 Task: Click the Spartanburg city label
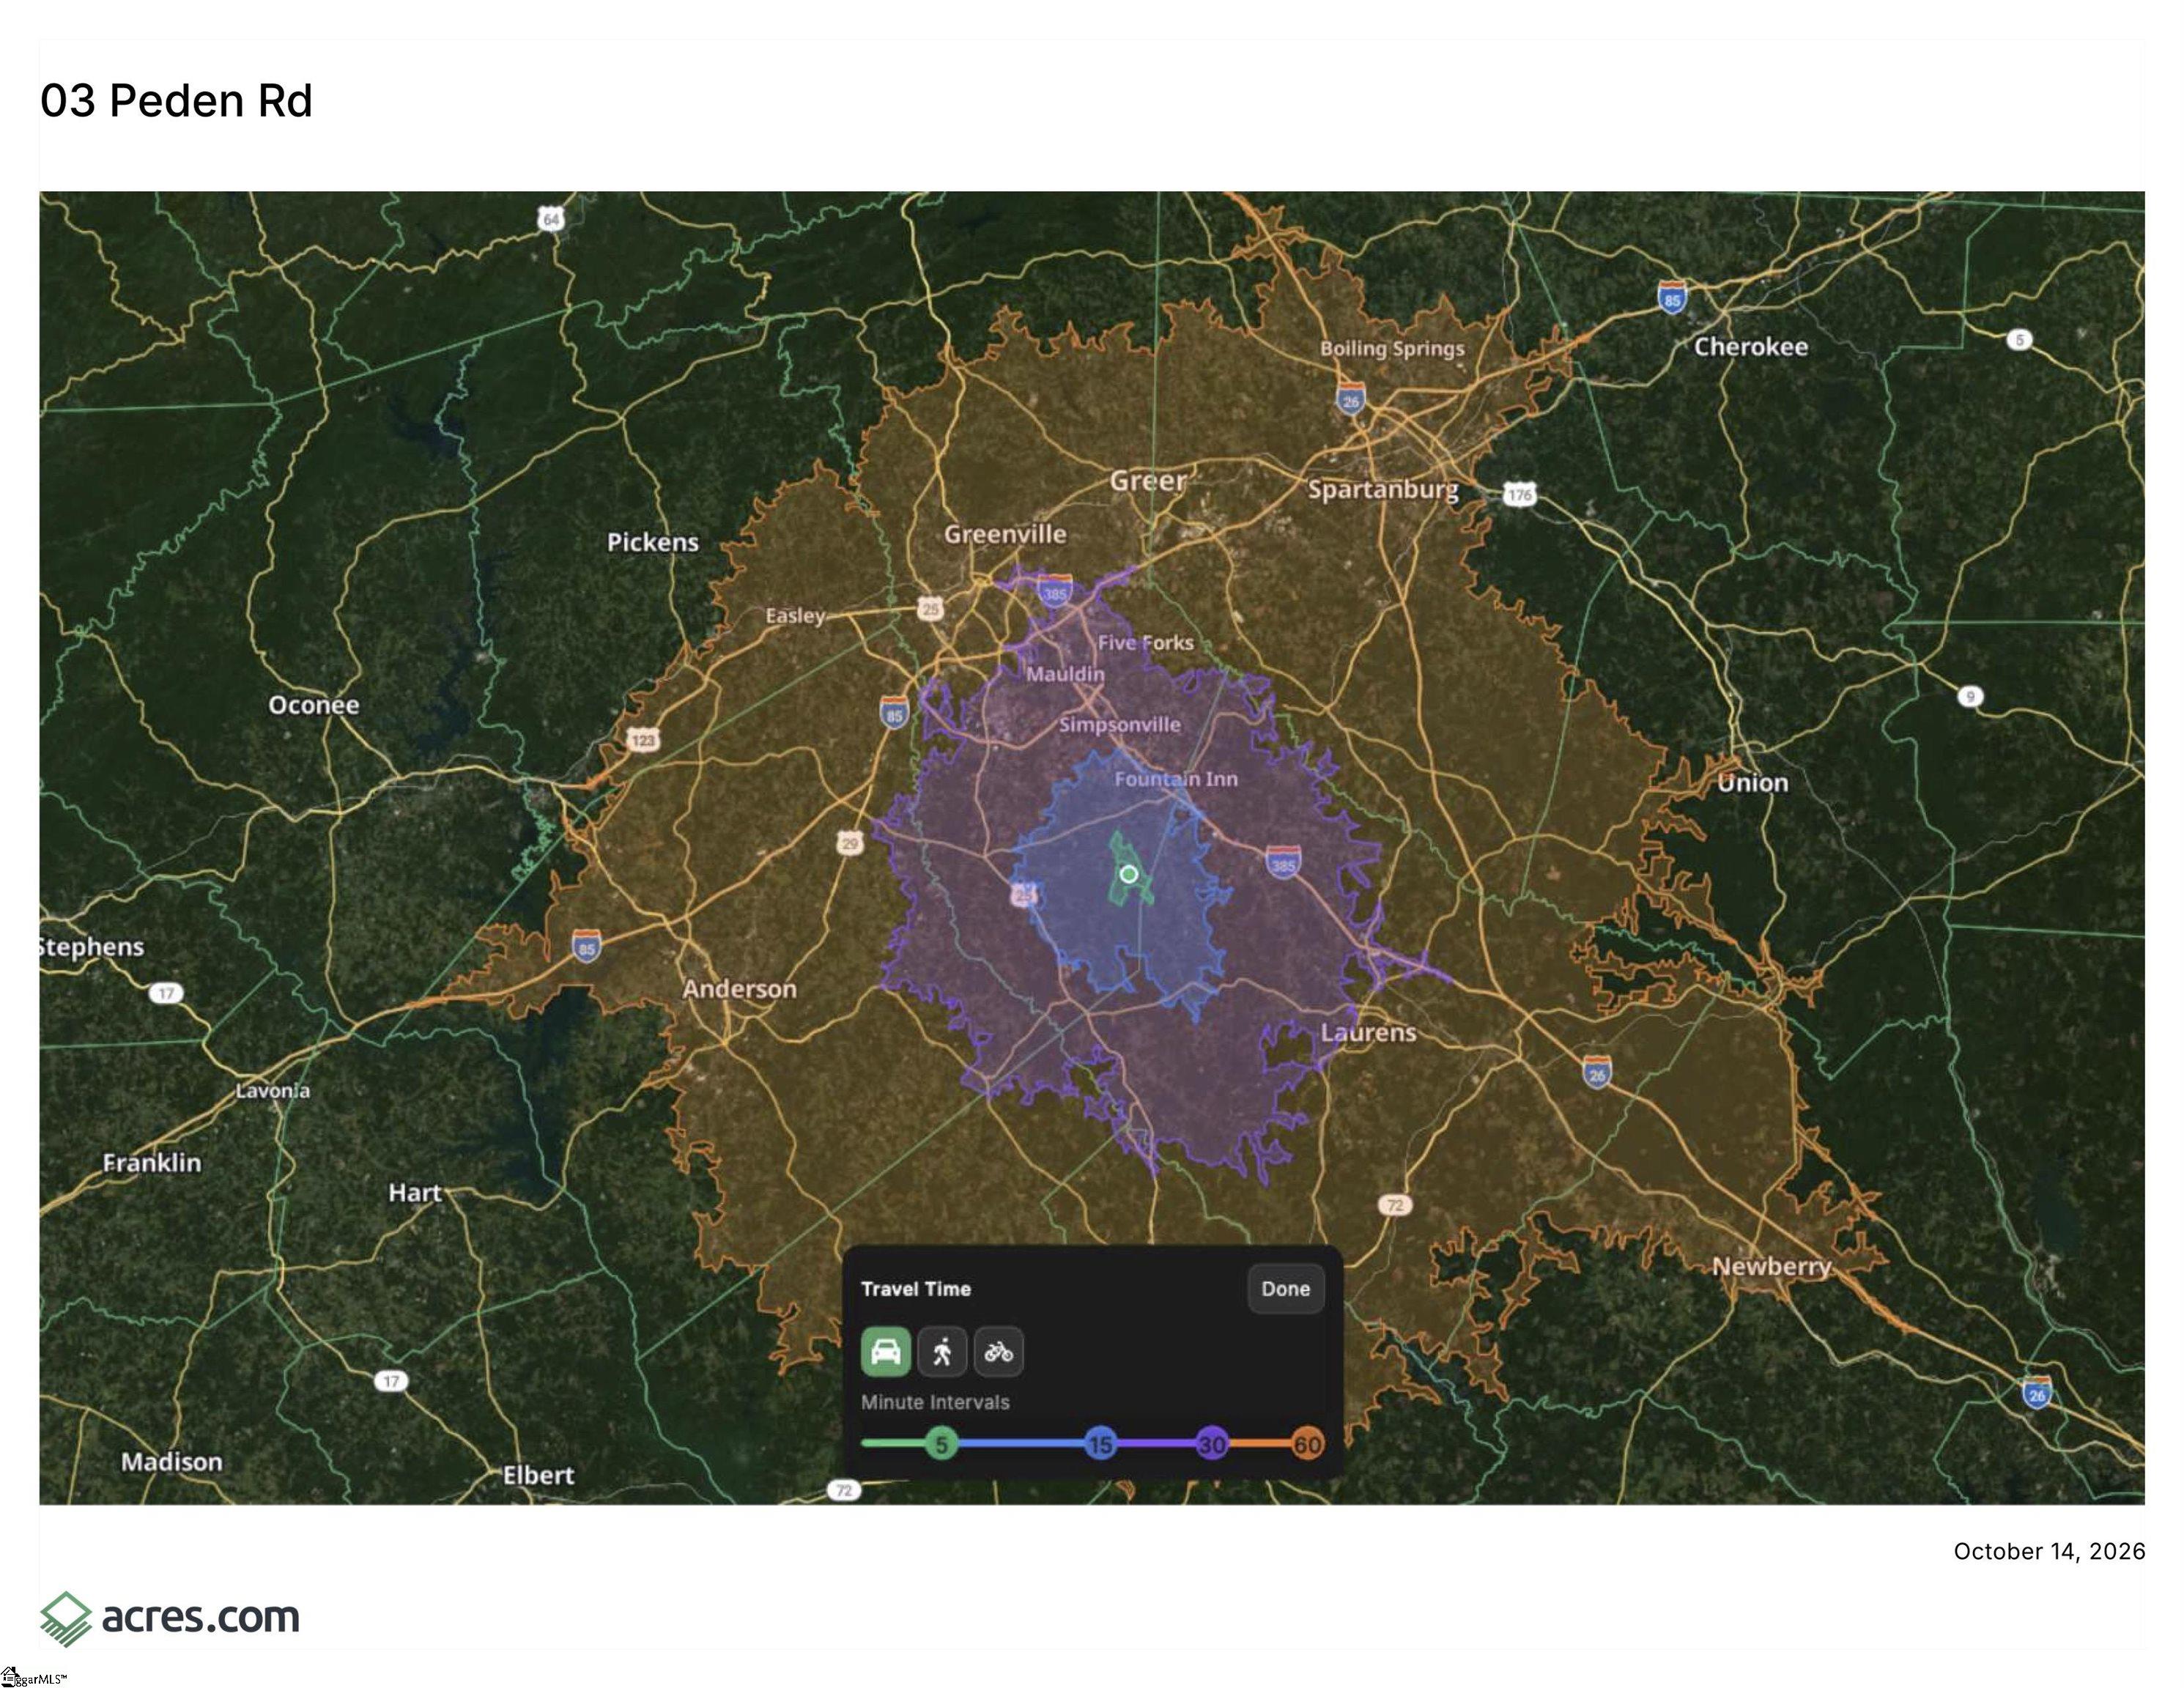pos(1383,489)
